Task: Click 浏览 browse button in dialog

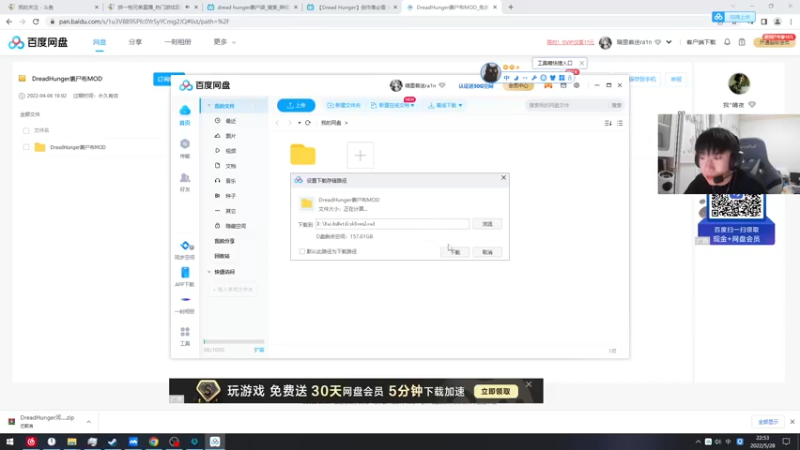Action: [487, 224]
